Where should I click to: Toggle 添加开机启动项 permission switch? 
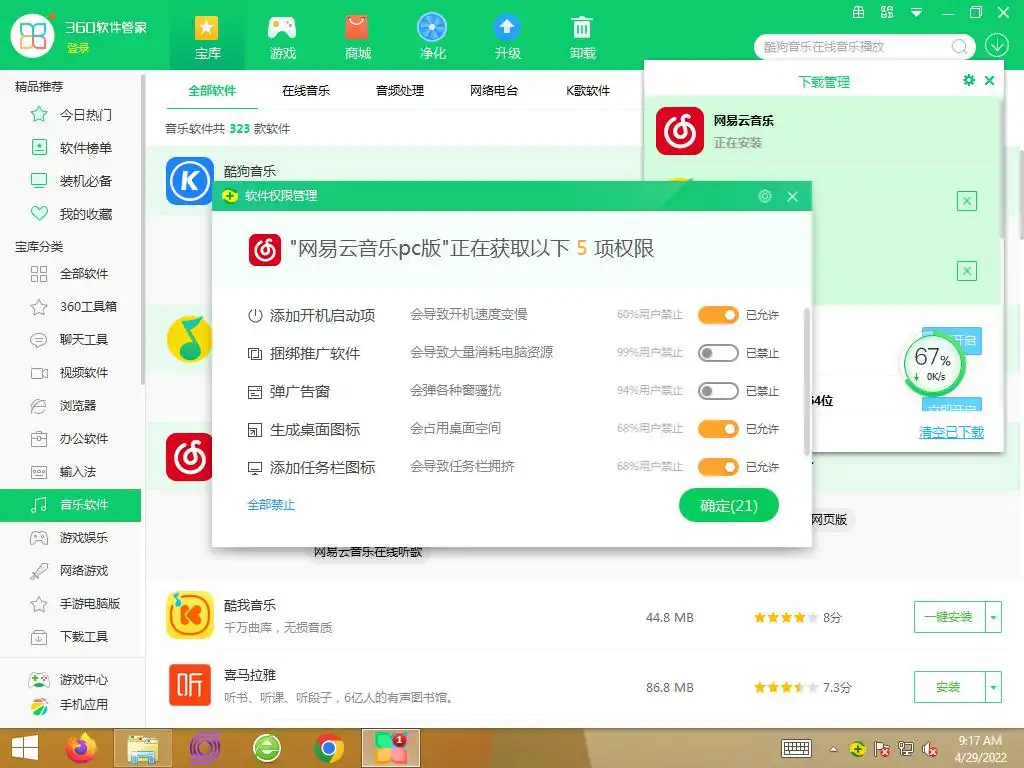[718, 315]
